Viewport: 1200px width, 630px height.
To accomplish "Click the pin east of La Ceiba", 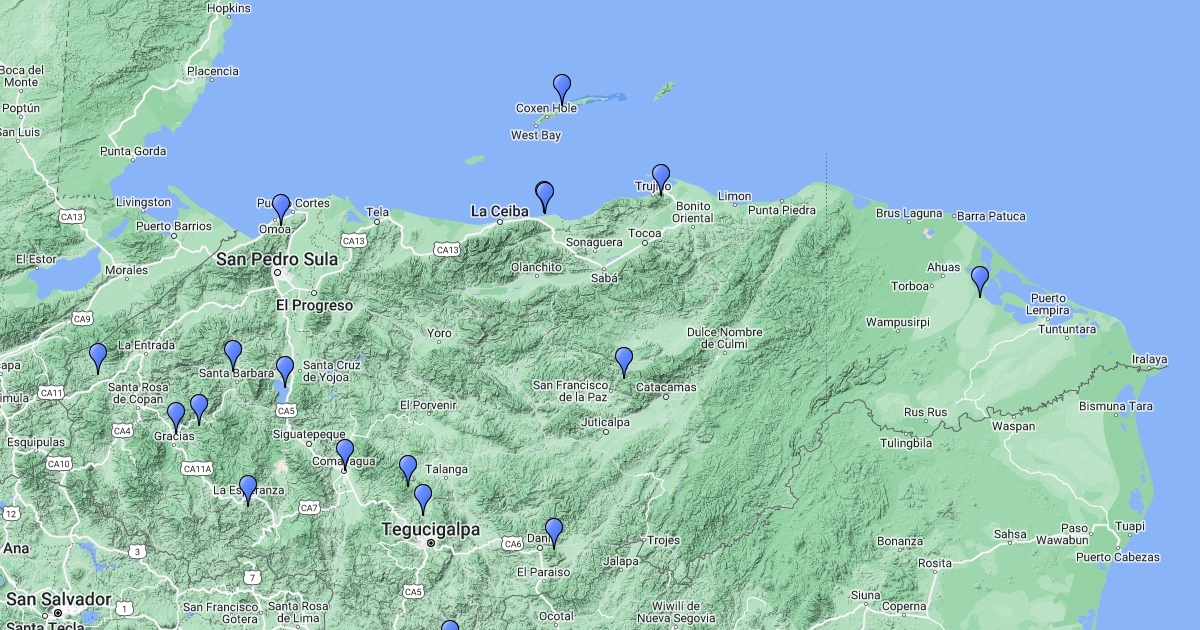I will [544, 196].
